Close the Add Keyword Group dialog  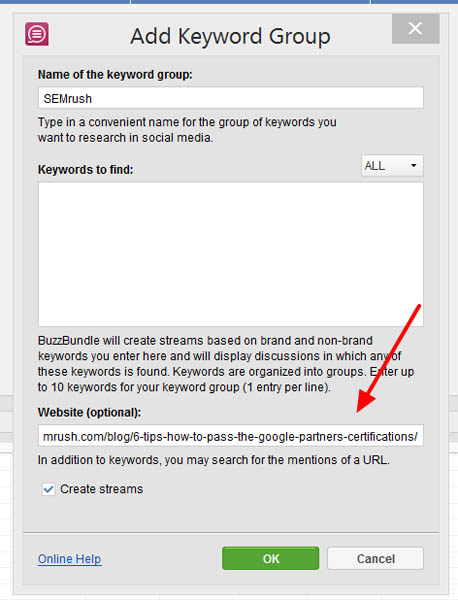(415, 28)
